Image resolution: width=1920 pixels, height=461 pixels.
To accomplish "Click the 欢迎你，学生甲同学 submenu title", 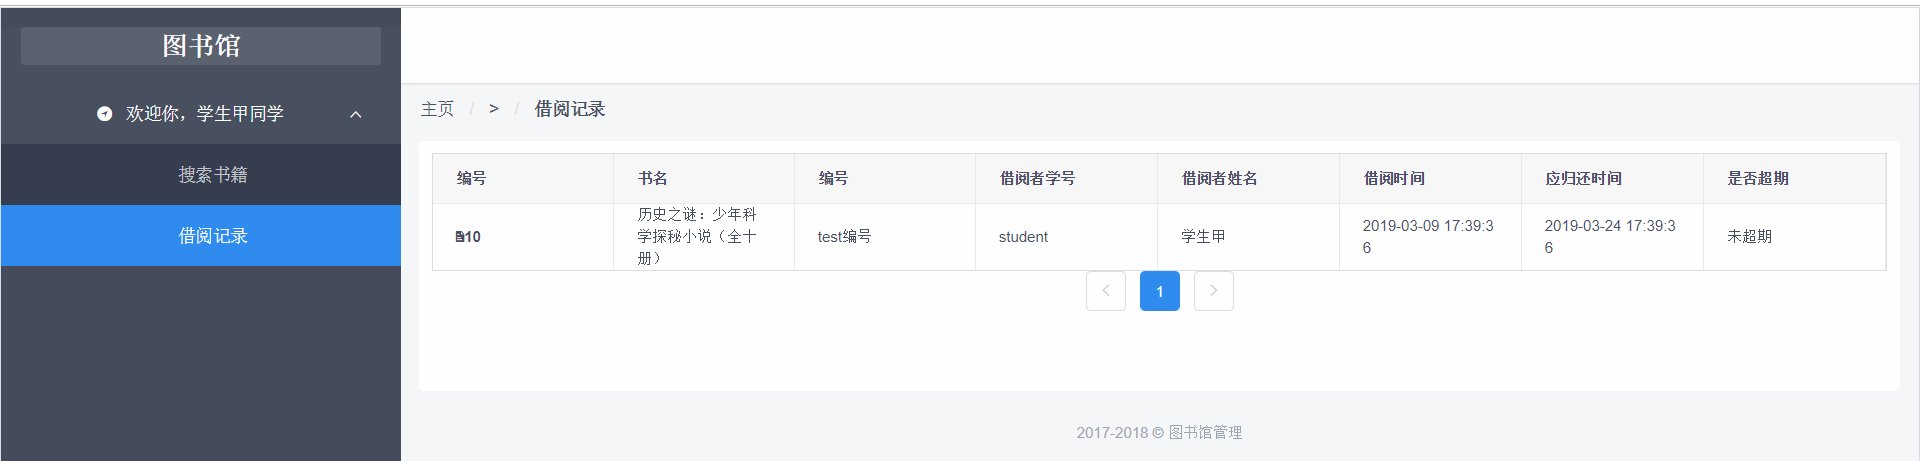I will pyautogui.click(x=205, y=114).
